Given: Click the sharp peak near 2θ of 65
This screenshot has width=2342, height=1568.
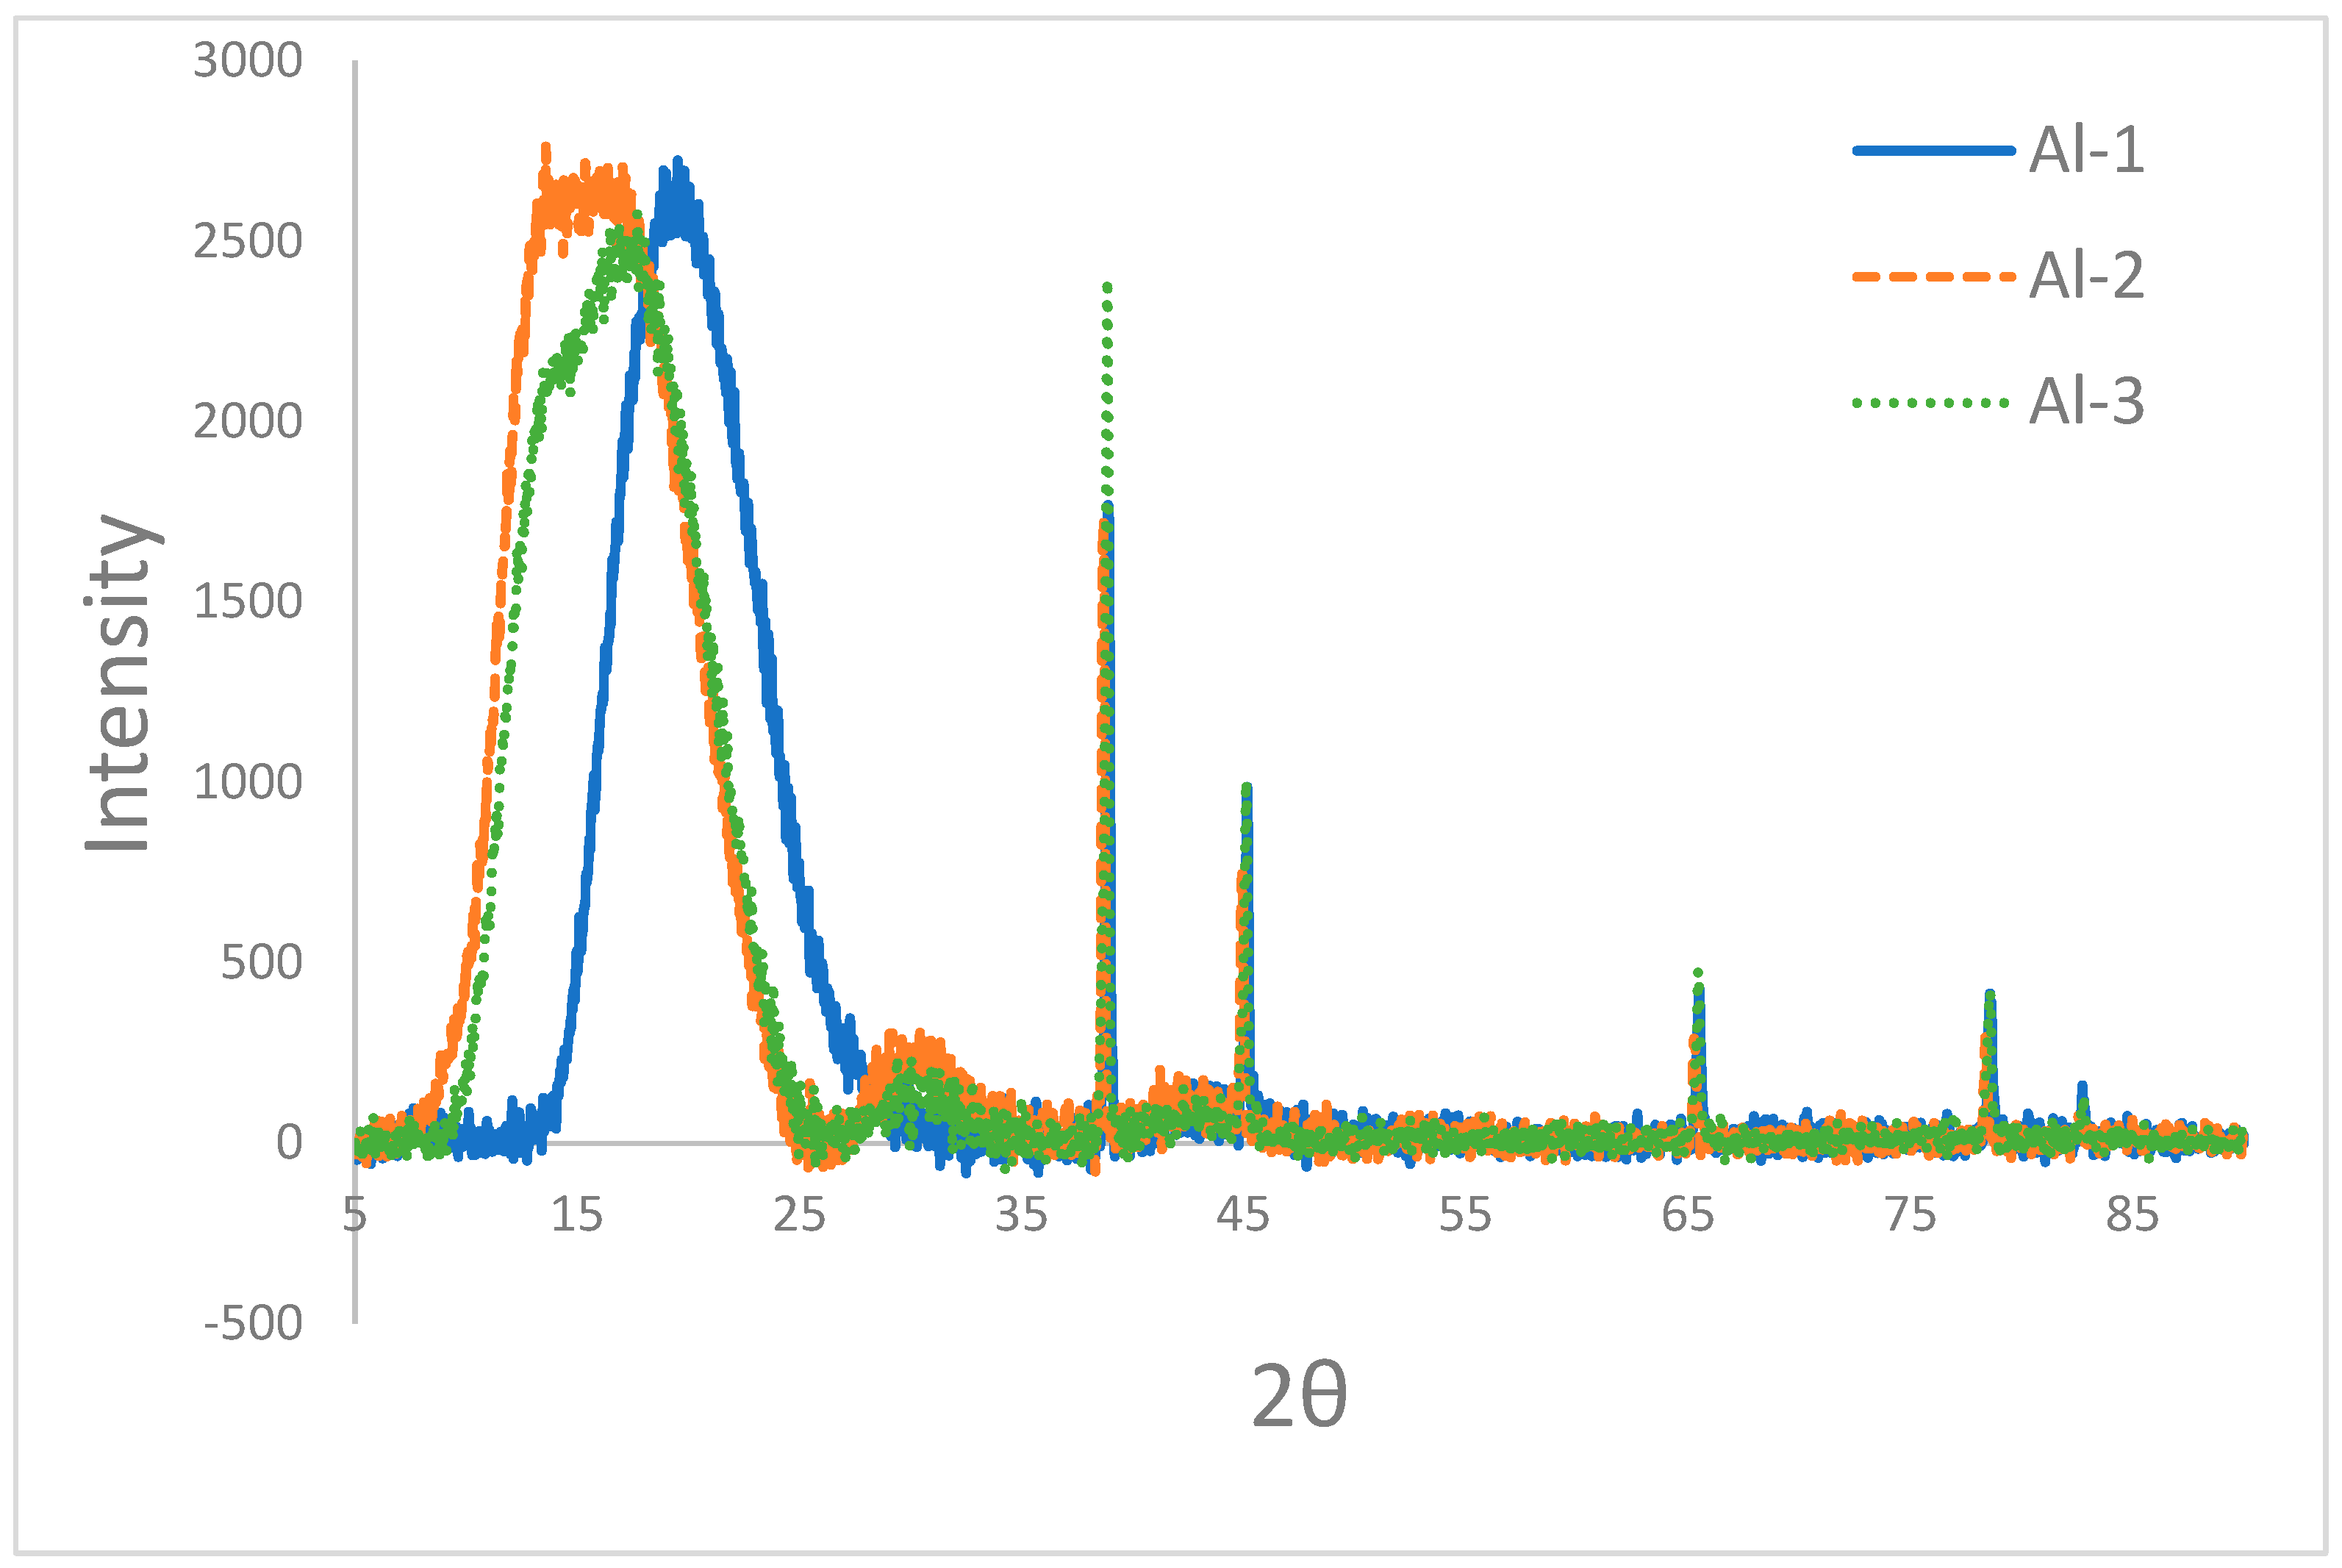Looking at the screenshot, I should (x=1697, y=973).
